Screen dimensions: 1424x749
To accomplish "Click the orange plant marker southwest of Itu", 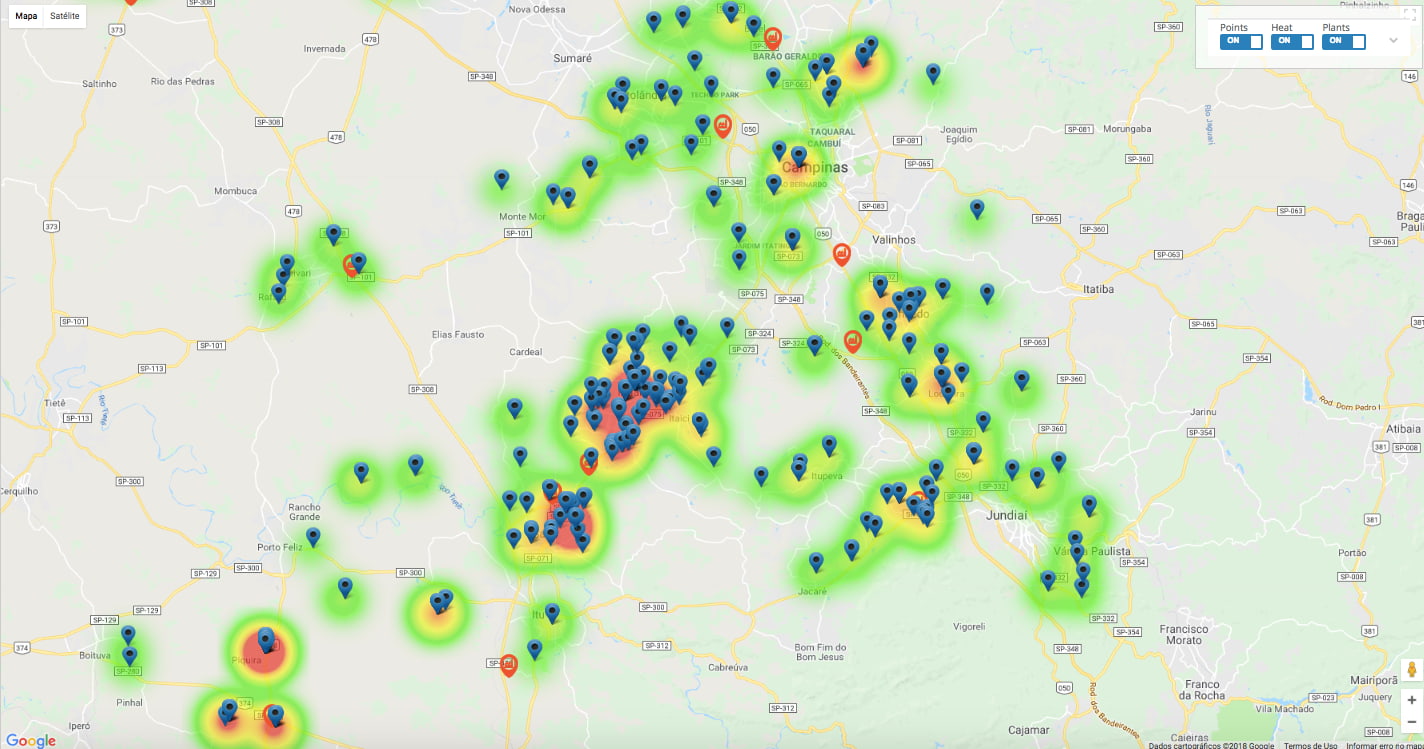I will (x=508, y=664).
